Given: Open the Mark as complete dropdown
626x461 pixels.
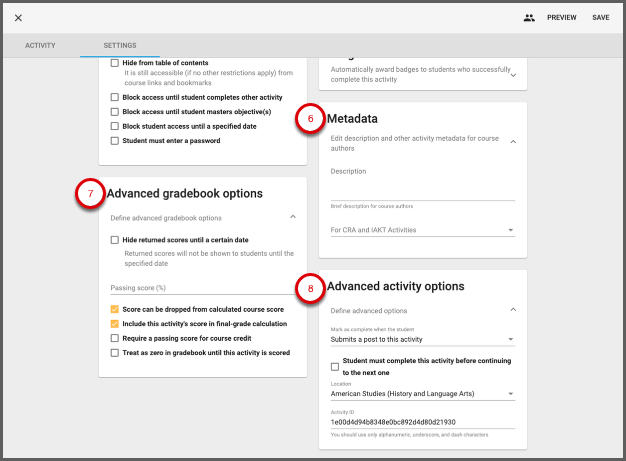Looking at the screenshot, I should pyautogui.click(x=422, y=340).
